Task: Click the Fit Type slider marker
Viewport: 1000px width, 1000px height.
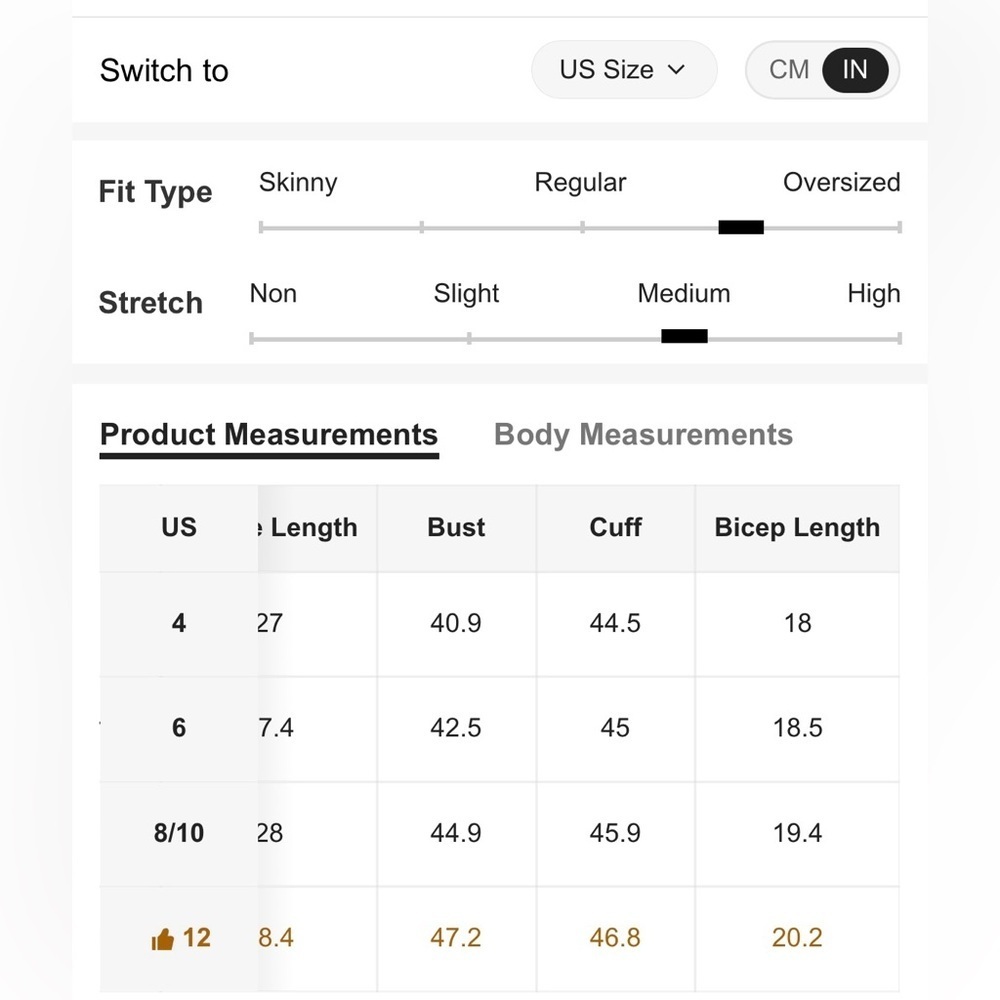Action: pos(740,227)
